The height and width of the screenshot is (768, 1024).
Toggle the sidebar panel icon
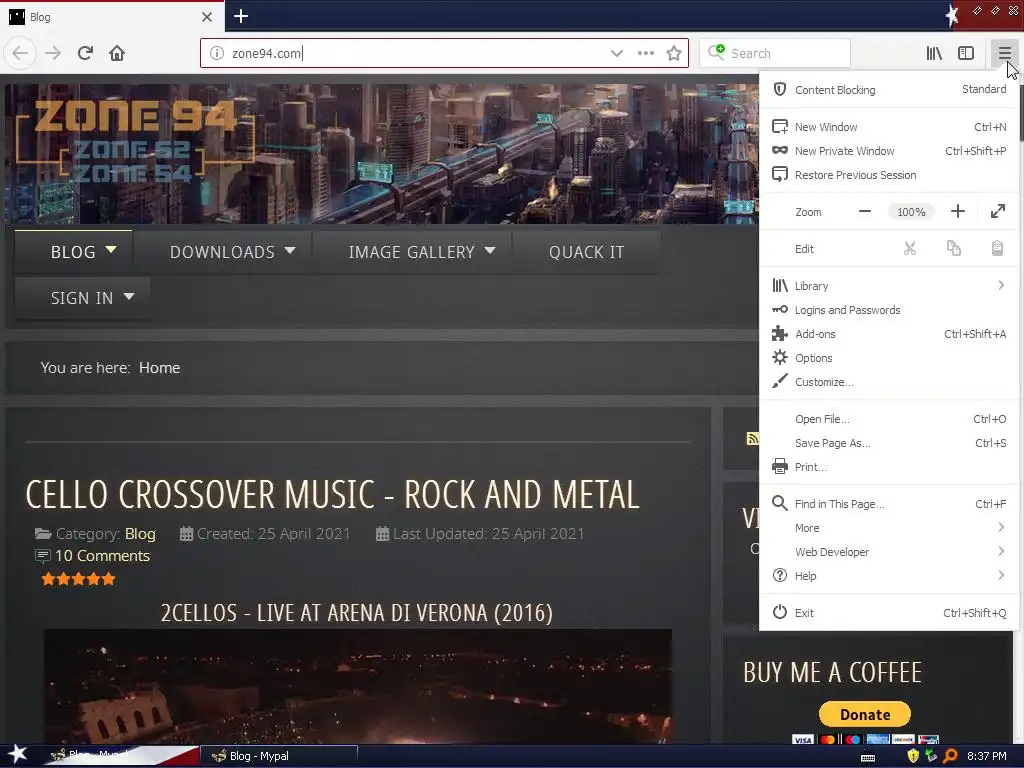click(966, 53)
